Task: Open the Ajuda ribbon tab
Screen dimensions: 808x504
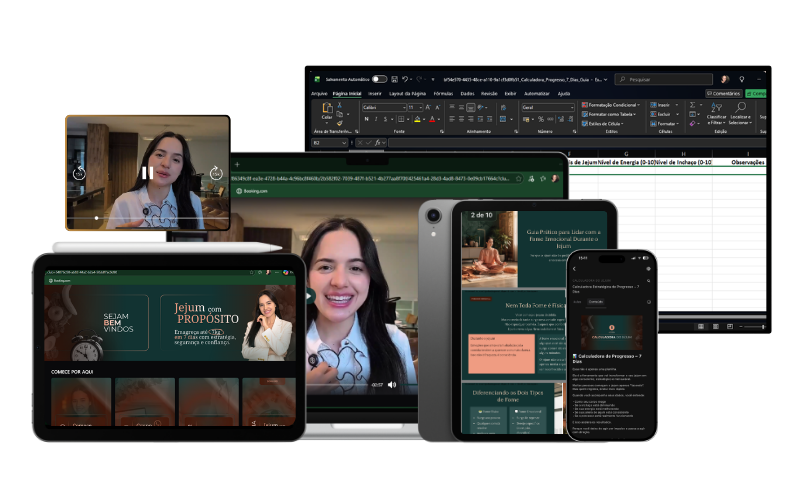Action: coord(564,94)
